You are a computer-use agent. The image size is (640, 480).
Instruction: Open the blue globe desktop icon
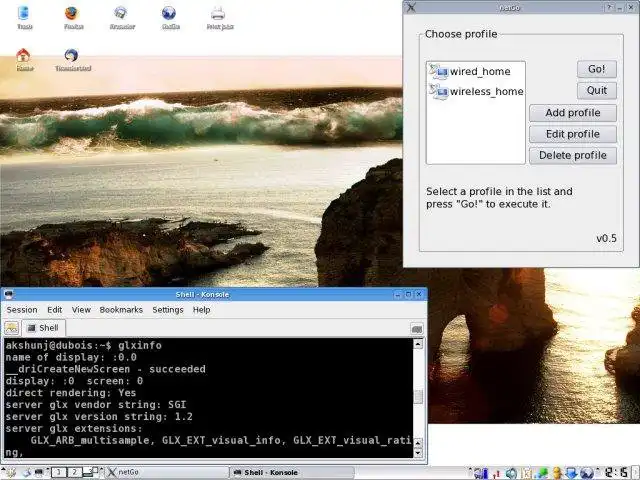[x=169, y=13]
